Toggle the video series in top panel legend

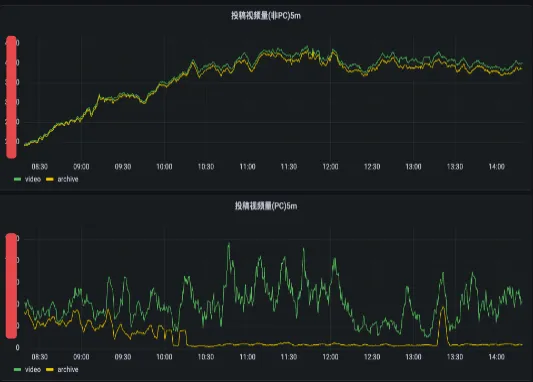tap(33, 179)
